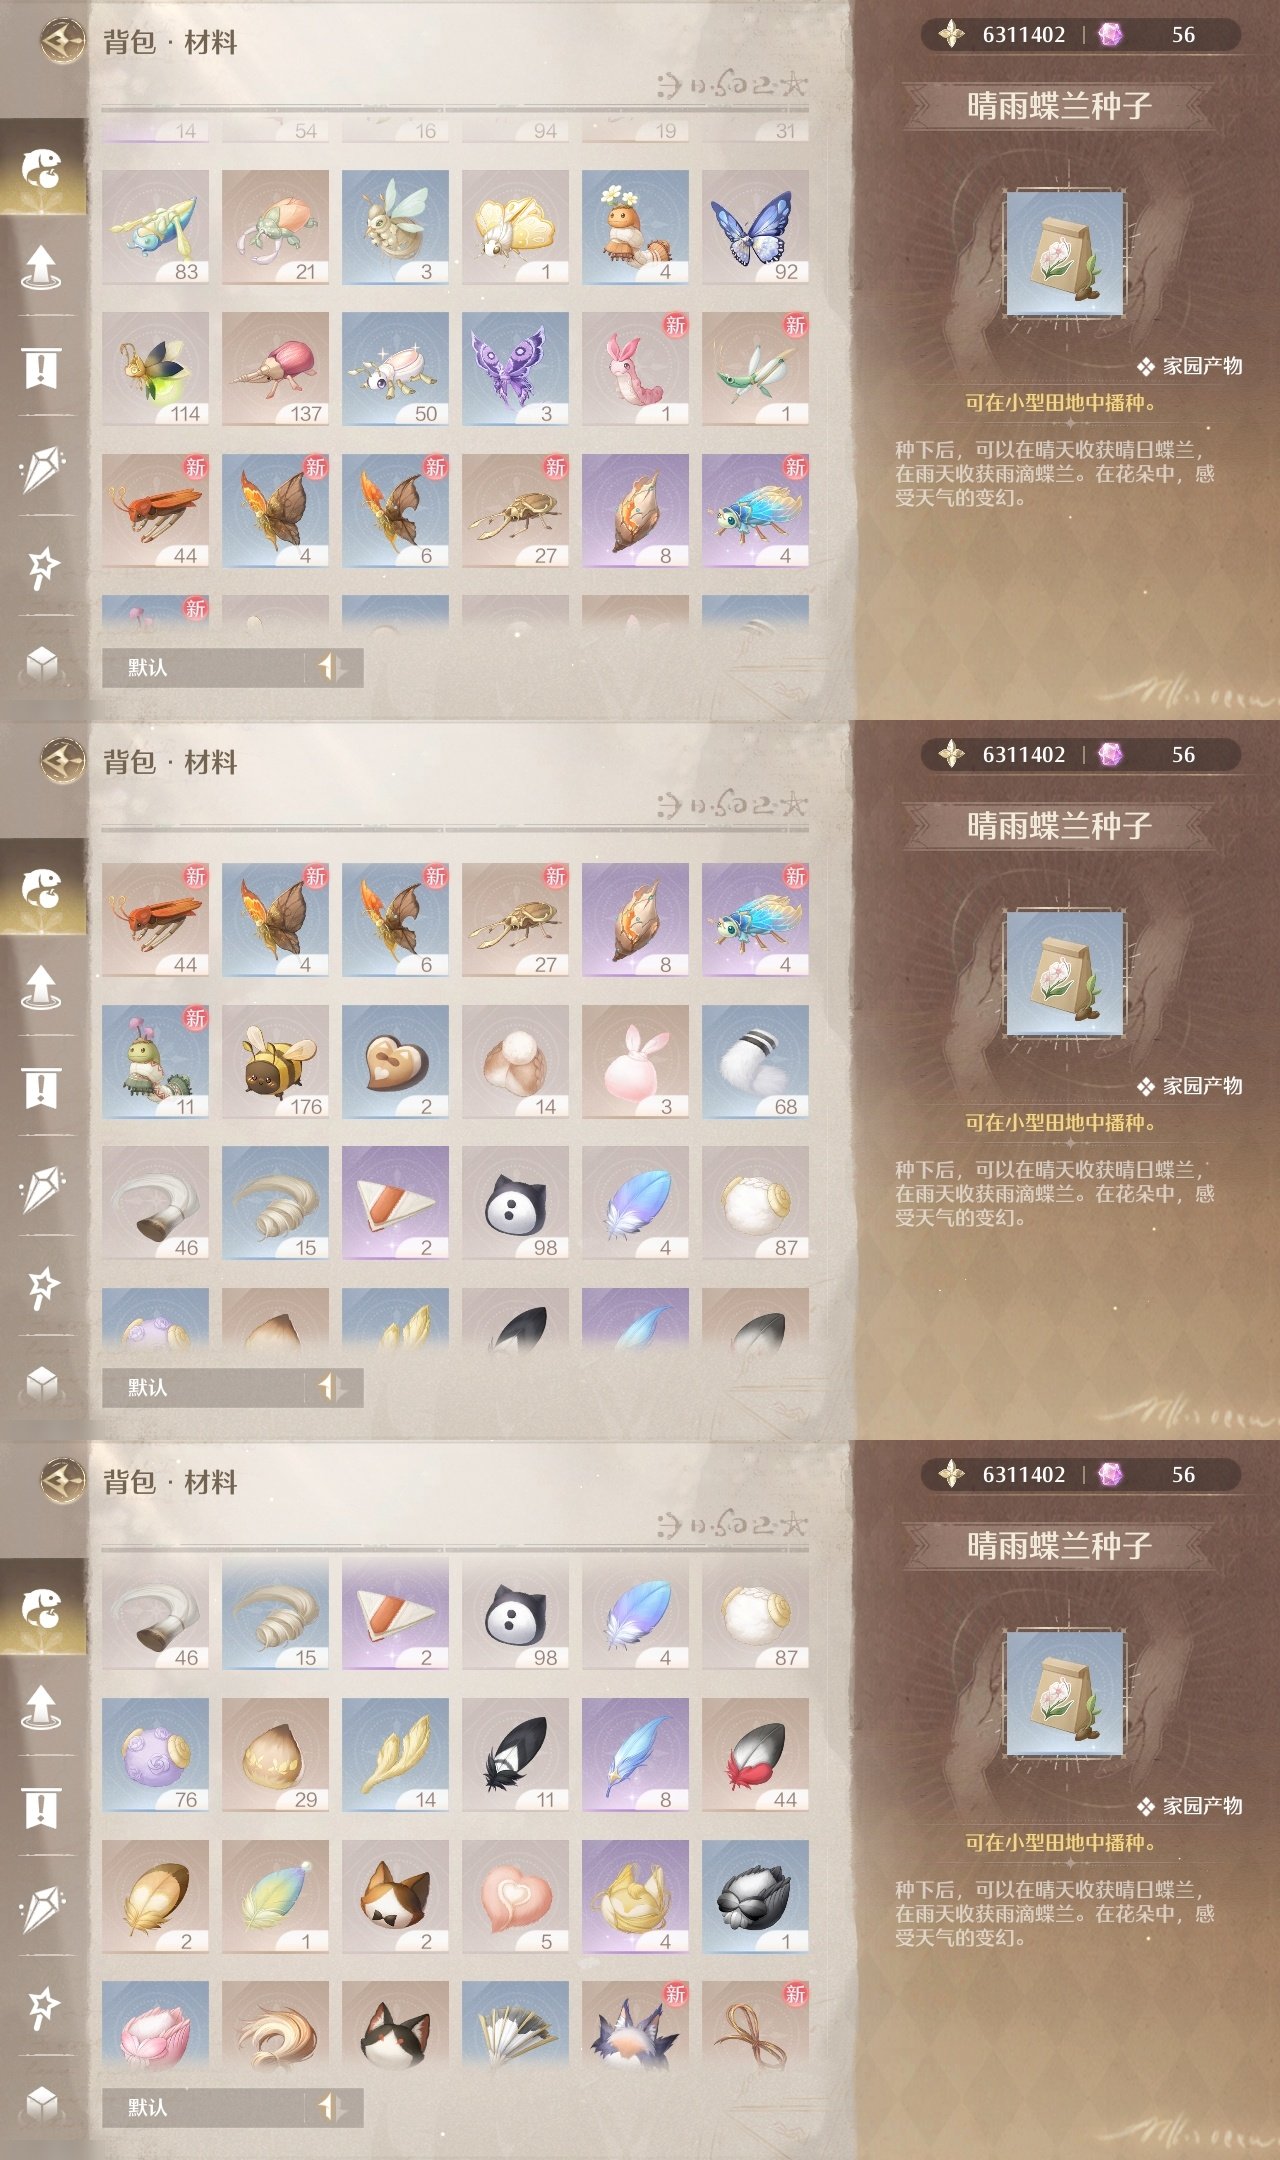
Task: Open the middle exclamation banner sidebar tab
Action: (42, 1088)
